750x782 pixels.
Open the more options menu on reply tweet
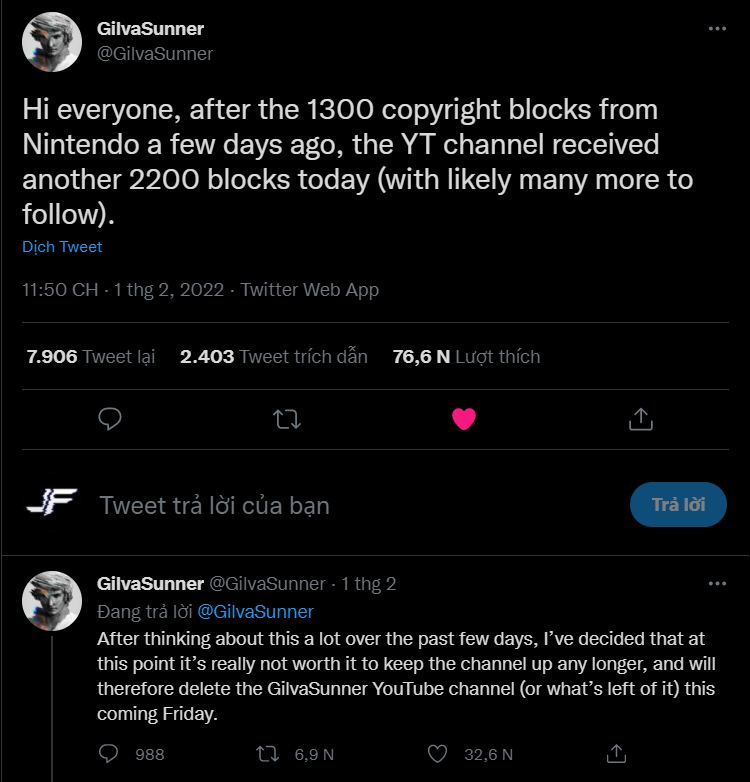(x=717, y=583)
